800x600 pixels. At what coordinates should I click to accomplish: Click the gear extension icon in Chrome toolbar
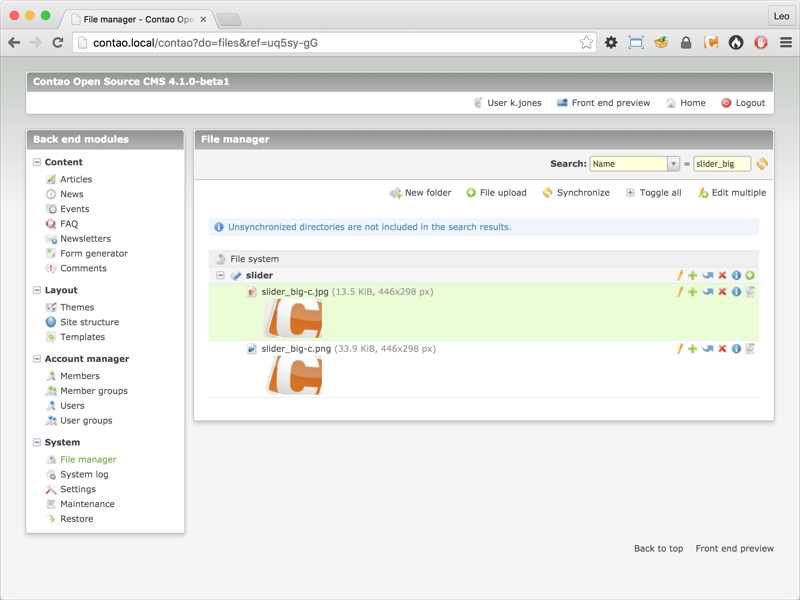click(x=611, y=42)
